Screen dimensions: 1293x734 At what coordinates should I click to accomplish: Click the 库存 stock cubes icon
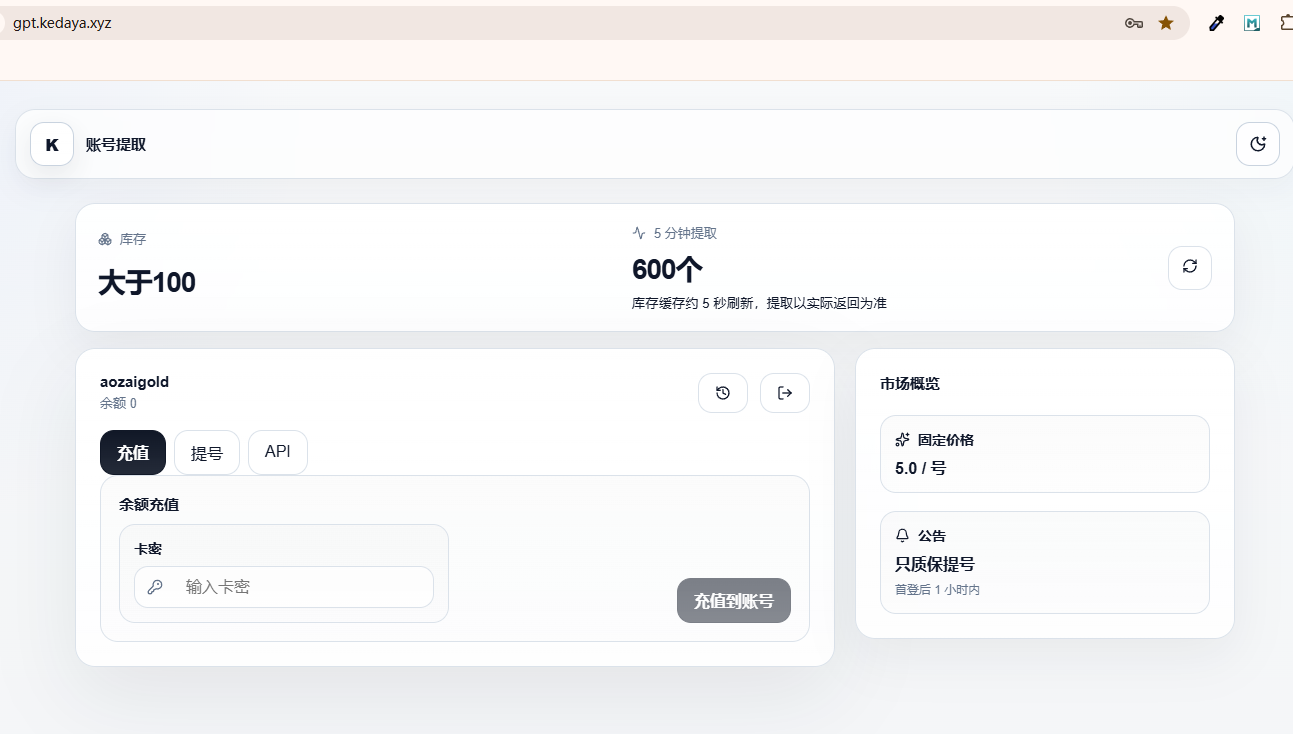tap(105, 239)
